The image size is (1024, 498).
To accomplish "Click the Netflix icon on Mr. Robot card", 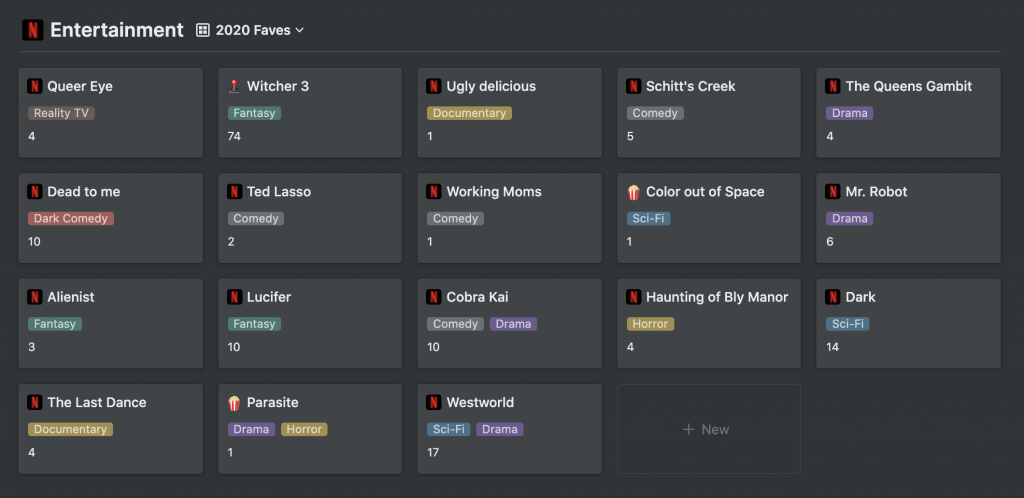I will pos(833,192).
